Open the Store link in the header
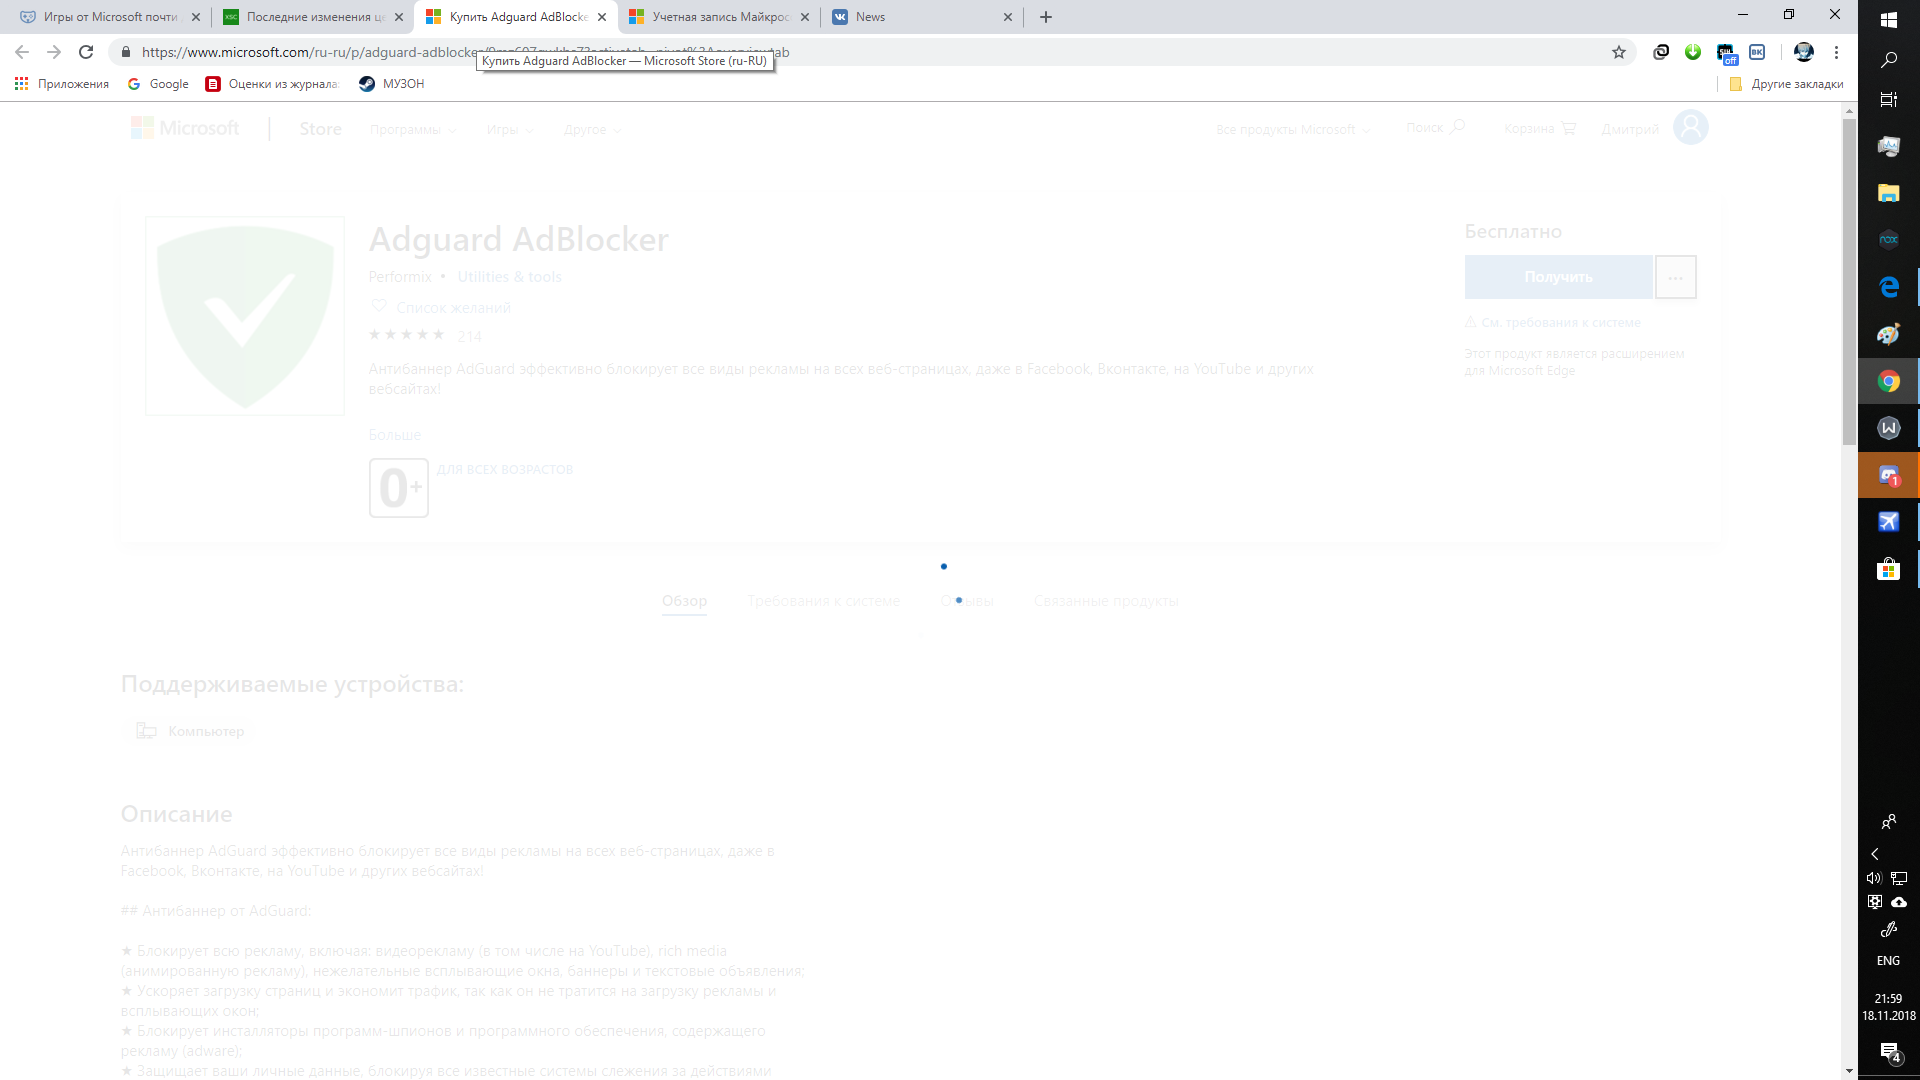This screenshot has width=1920, height=1080. [321, 129]
